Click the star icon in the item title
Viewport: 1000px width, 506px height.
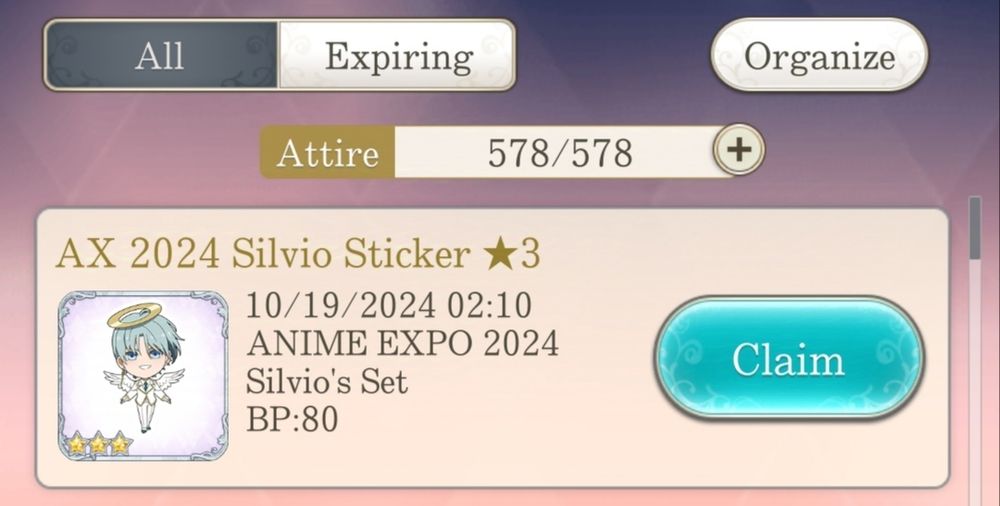click(x=500, y=255)
